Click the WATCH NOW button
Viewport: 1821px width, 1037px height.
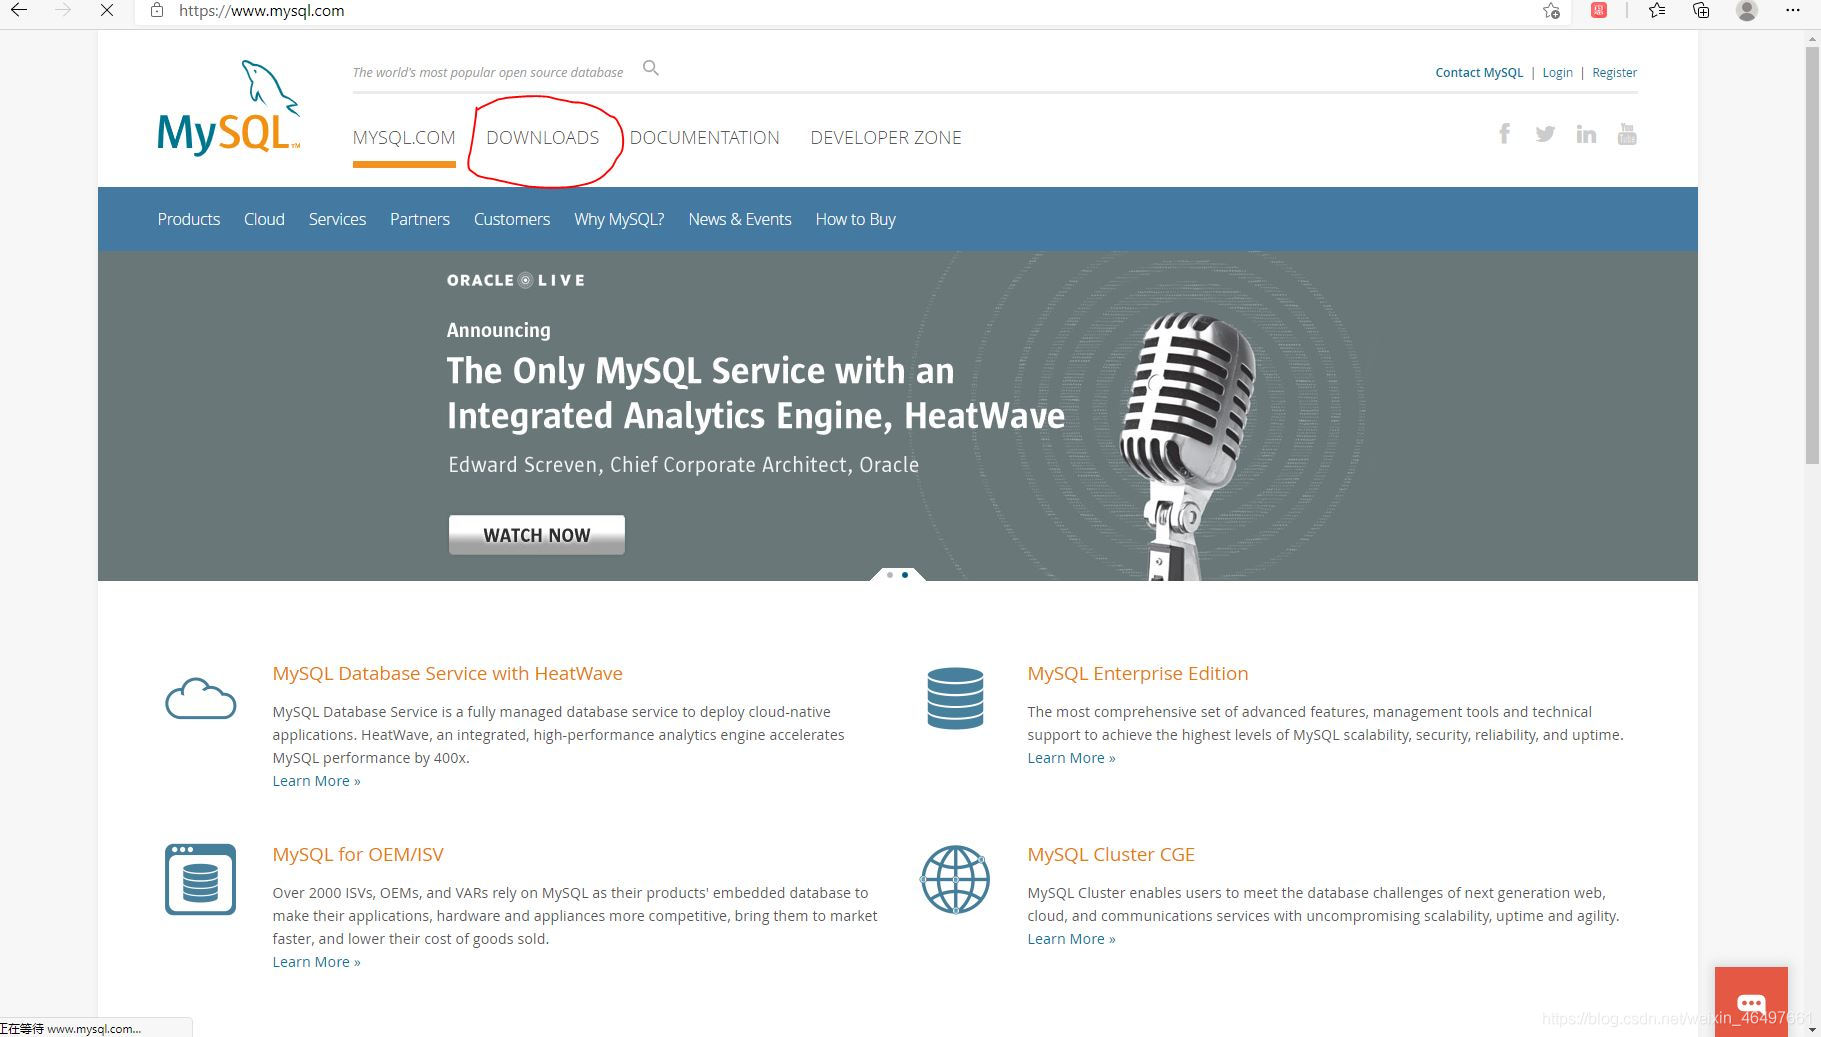537,535
